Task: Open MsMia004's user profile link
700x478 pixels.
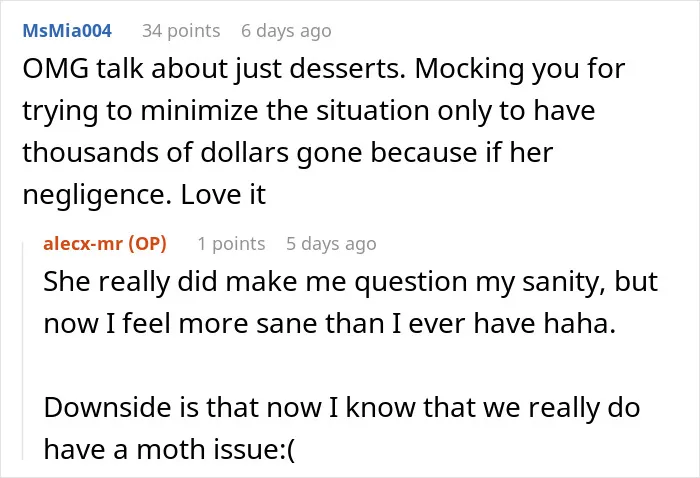Action: tap(67, 31)
